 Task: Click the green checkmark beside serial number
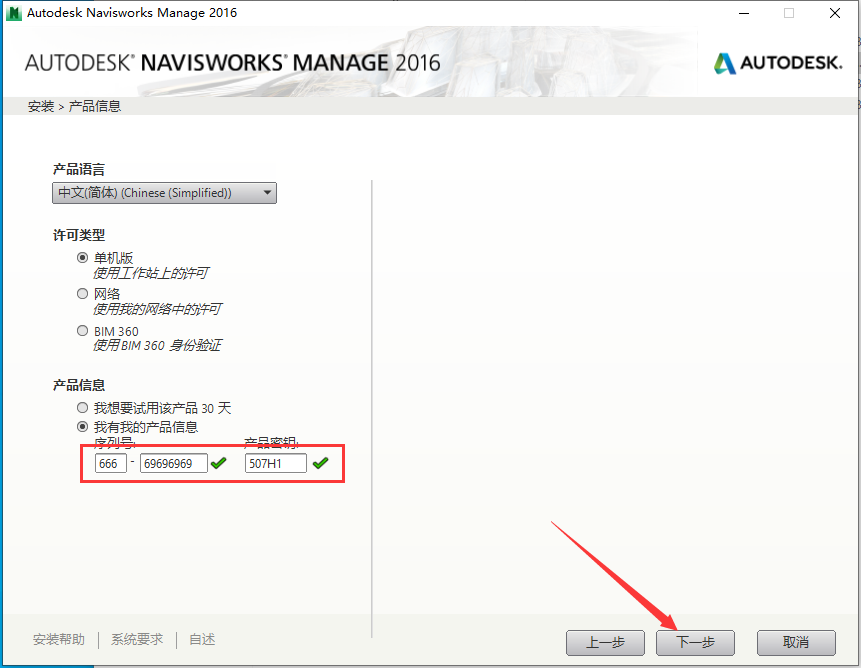(219, 463)
